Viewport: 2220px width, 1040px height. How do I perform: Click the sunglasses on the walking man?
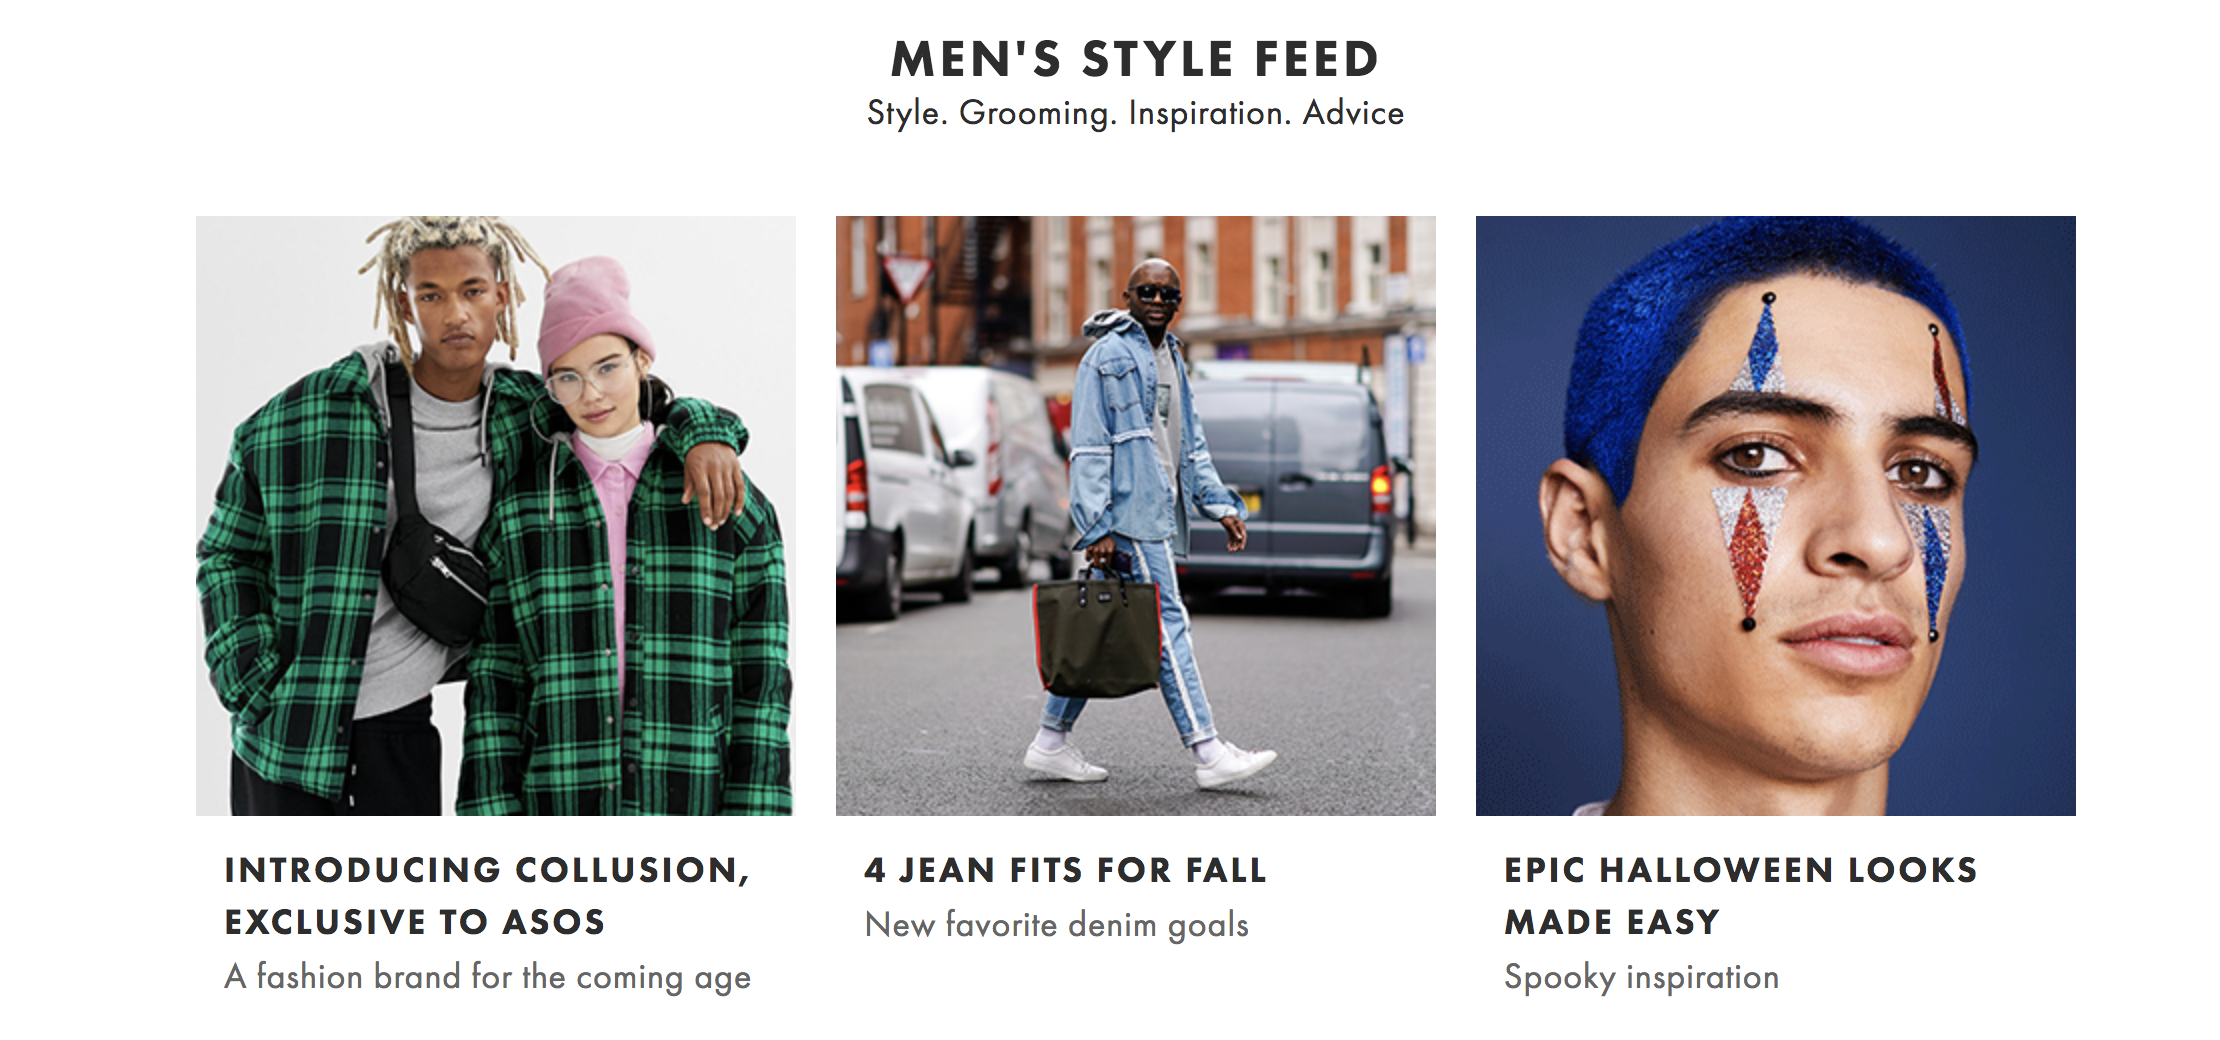point(1155,293)
